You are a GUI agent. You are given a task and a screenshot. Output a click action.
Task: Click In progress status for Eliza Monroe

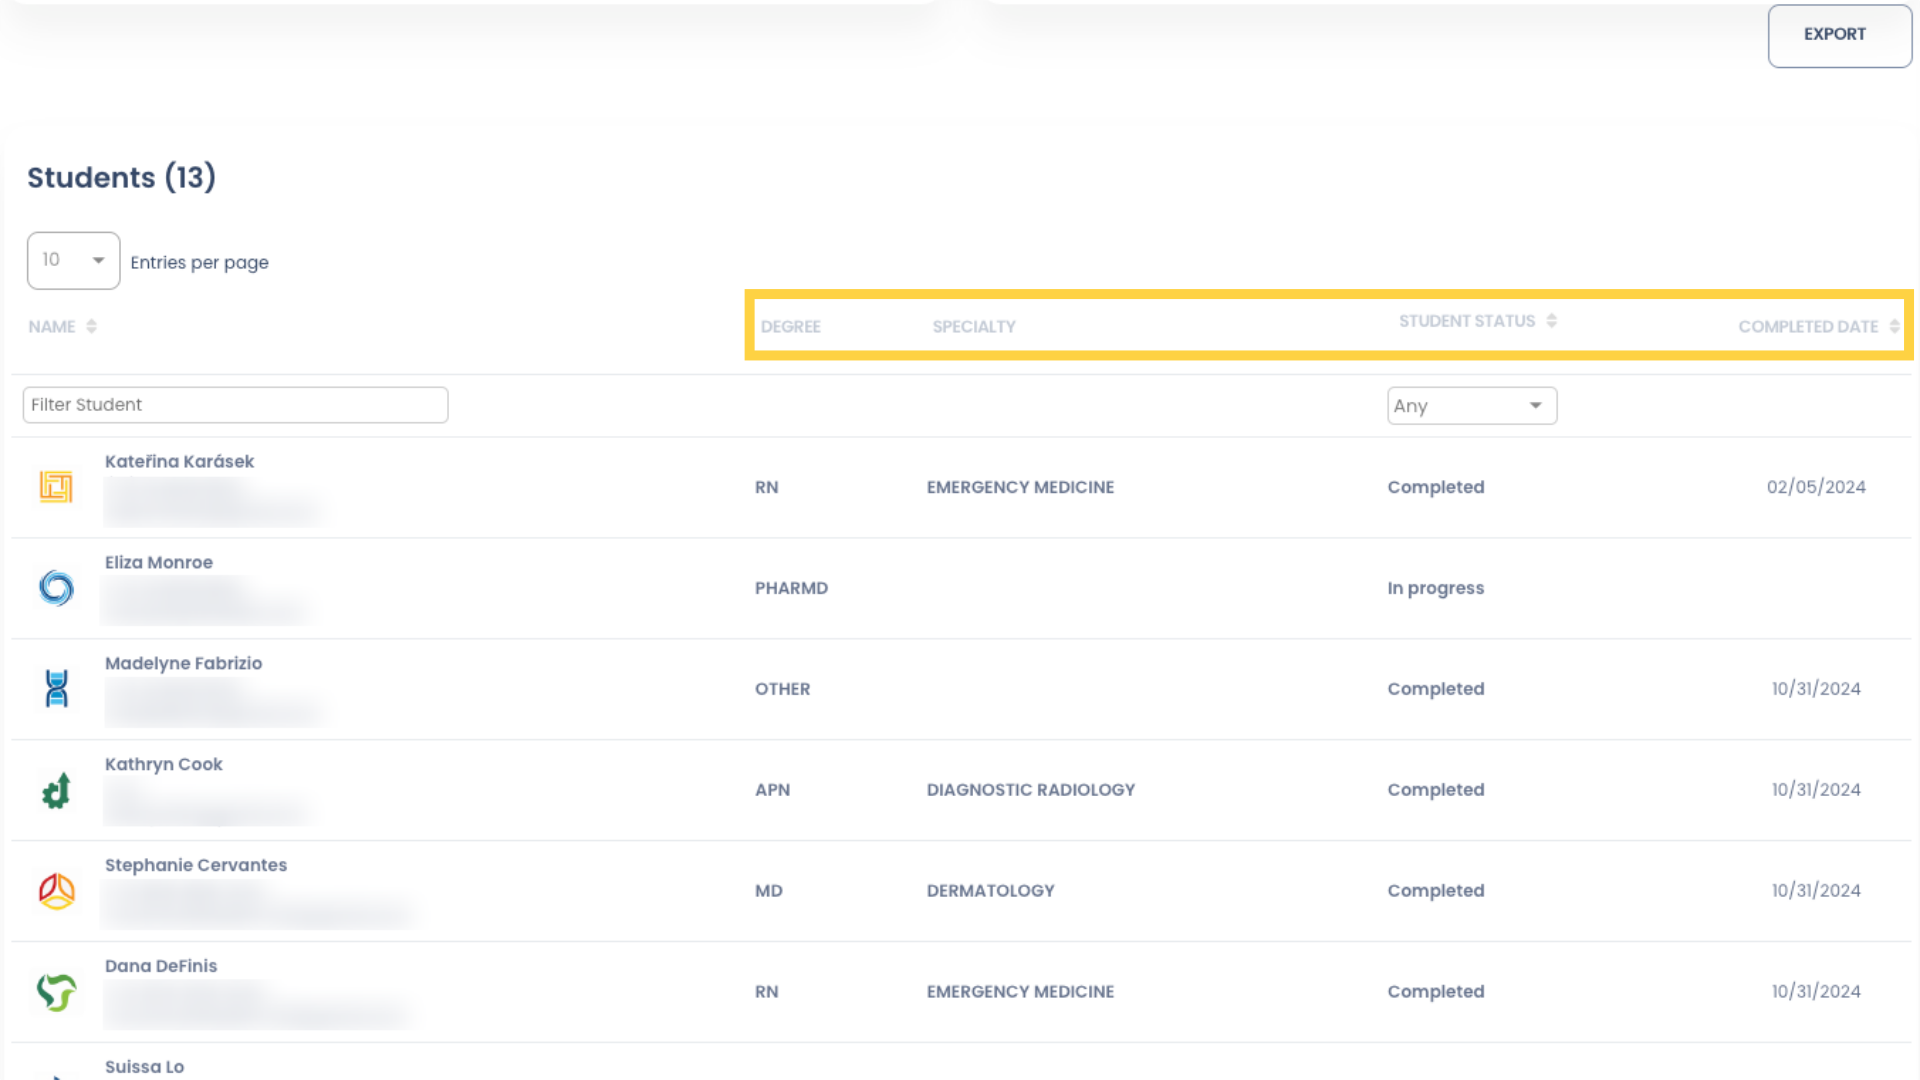click(1435, 588)
